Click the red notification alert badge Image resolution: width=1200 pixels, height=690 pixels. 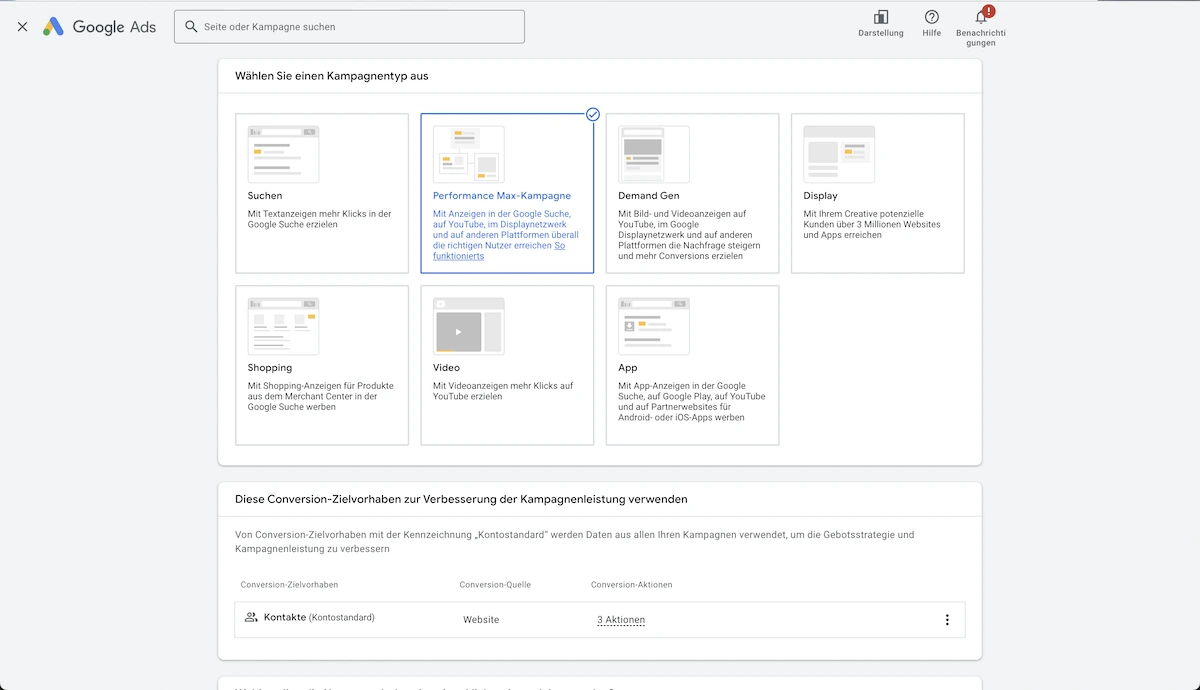tap(989, 11)
